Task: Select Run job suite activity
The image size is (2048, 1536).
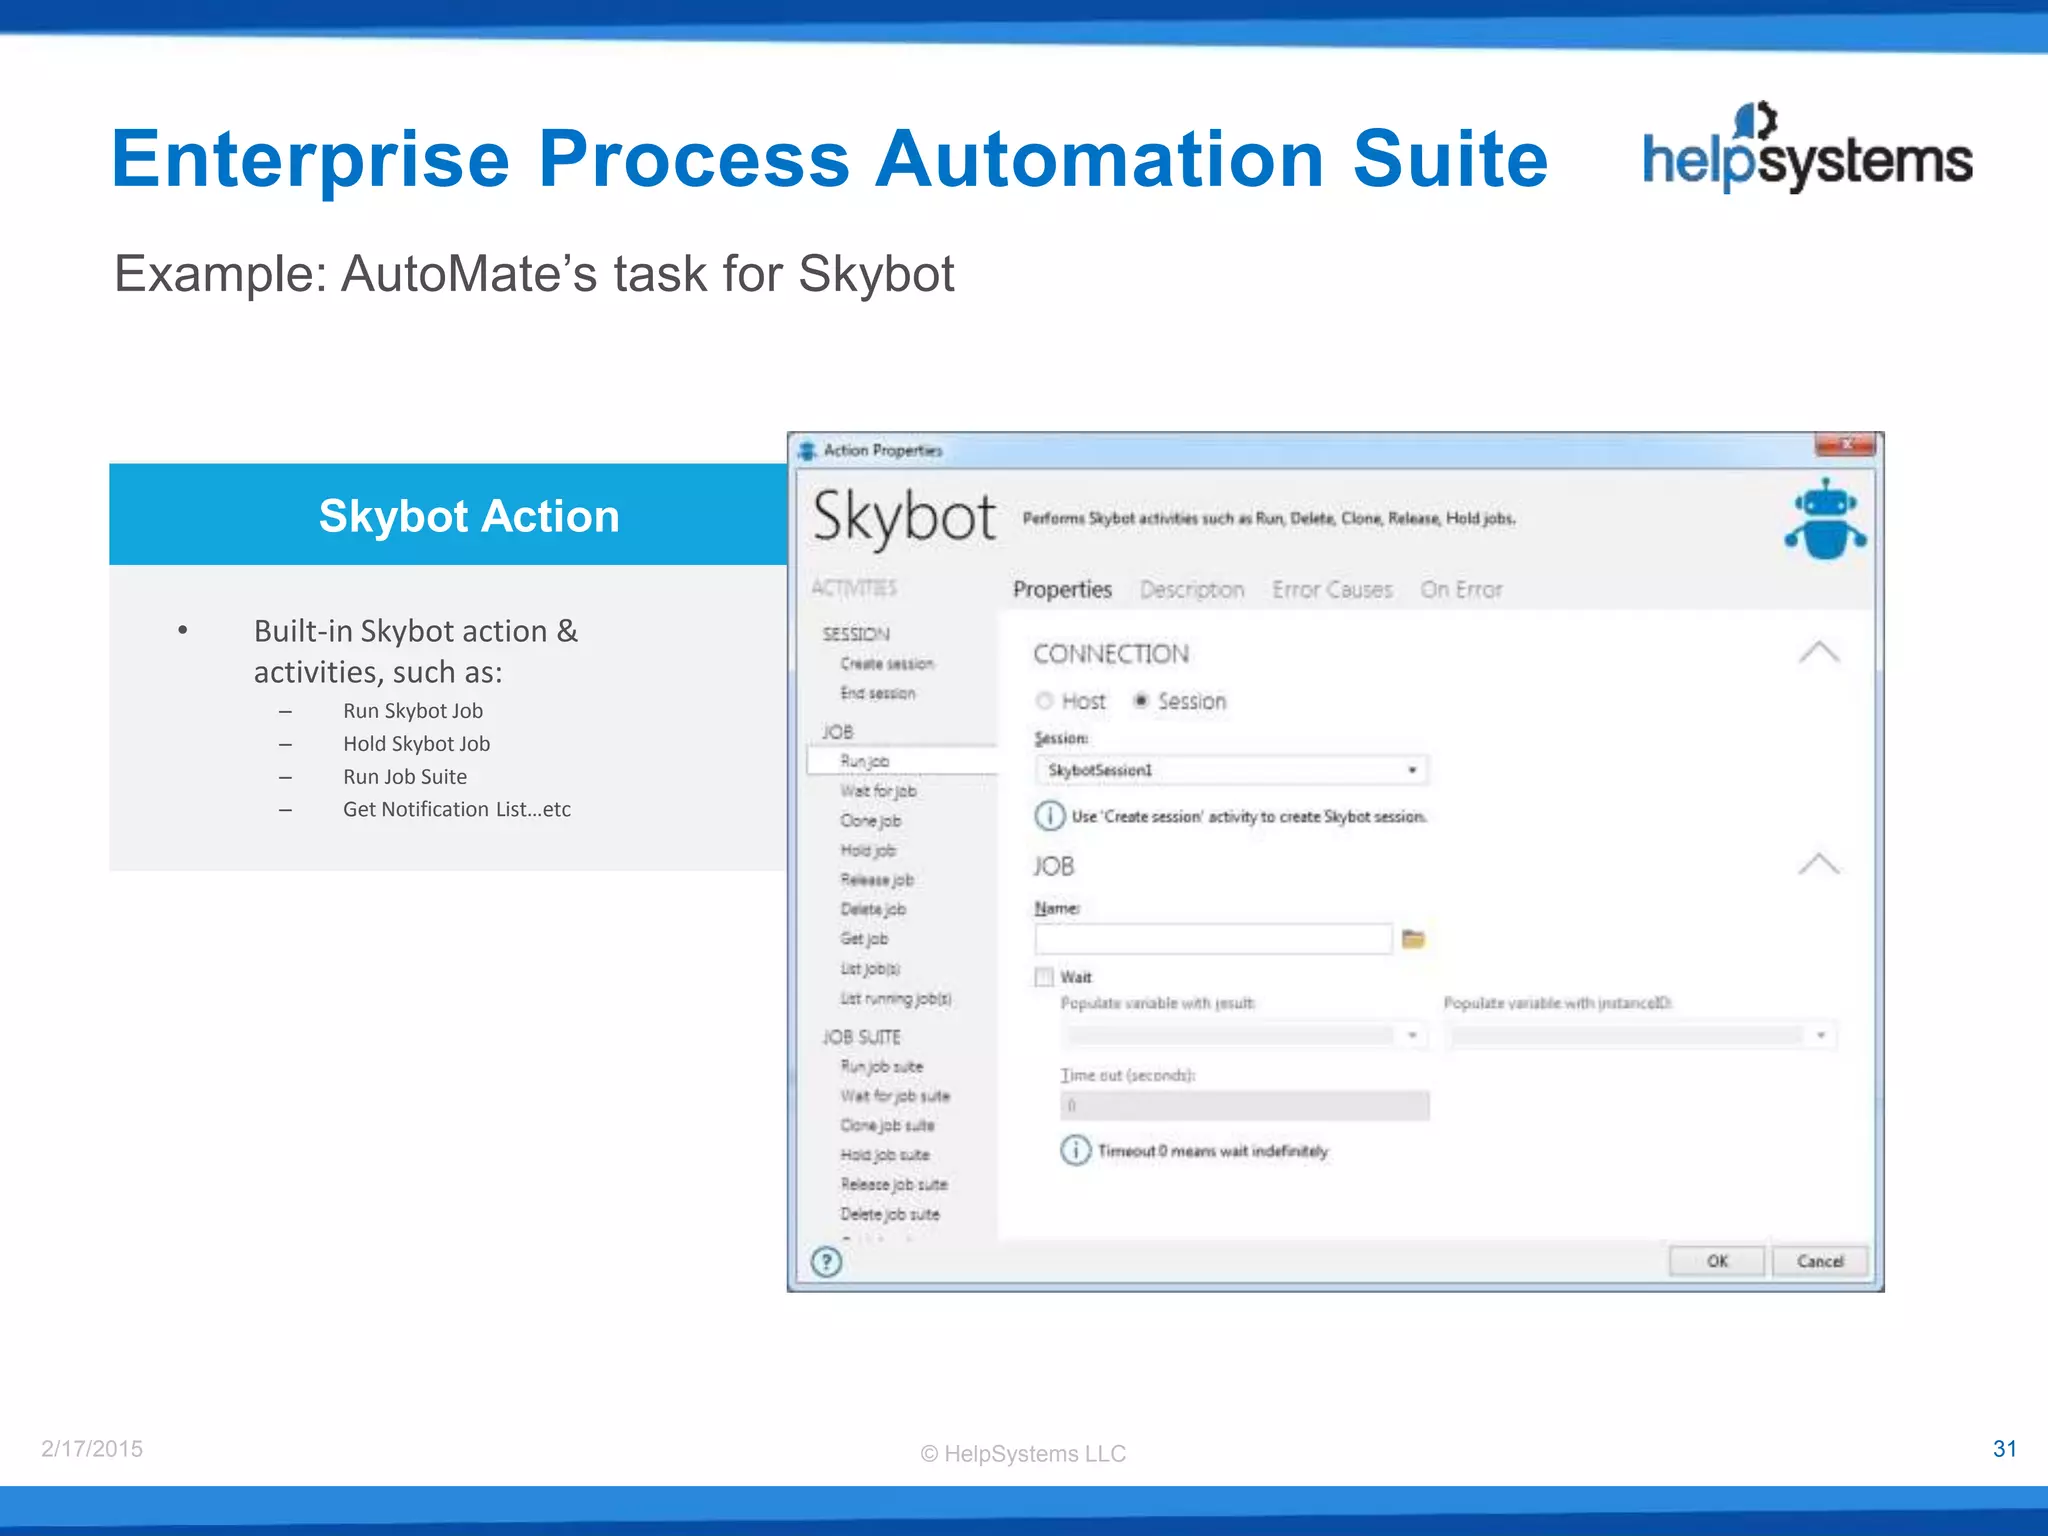Action: pos(882,1067)
